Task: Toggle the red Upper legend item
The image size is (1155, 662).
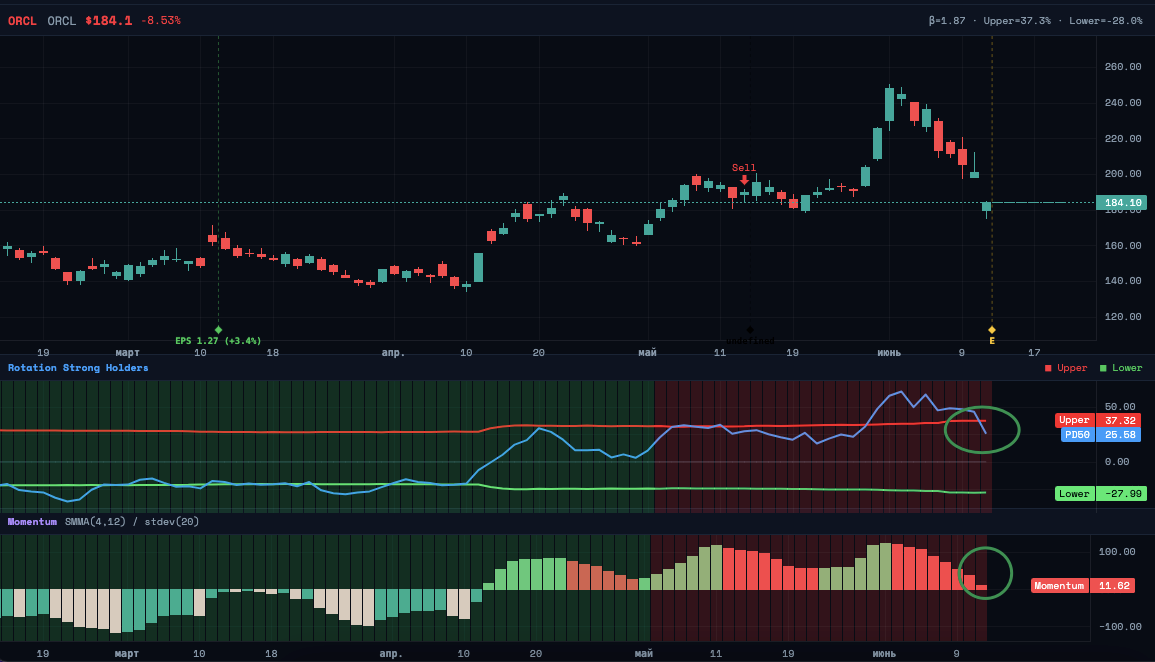Action: [x=1066, y=368]
